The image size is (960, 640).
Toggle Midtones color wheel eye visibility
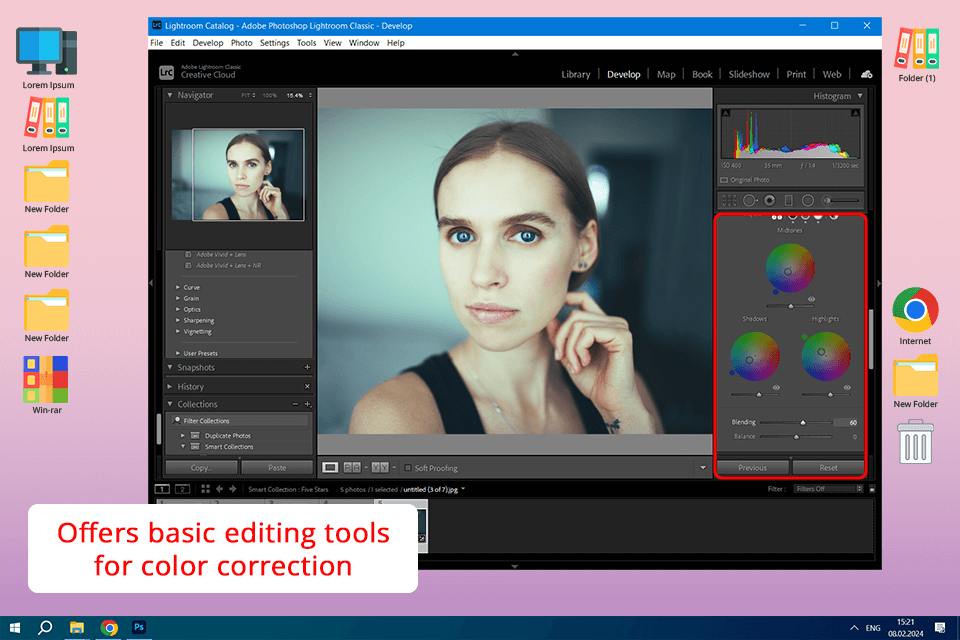[811, 299]
